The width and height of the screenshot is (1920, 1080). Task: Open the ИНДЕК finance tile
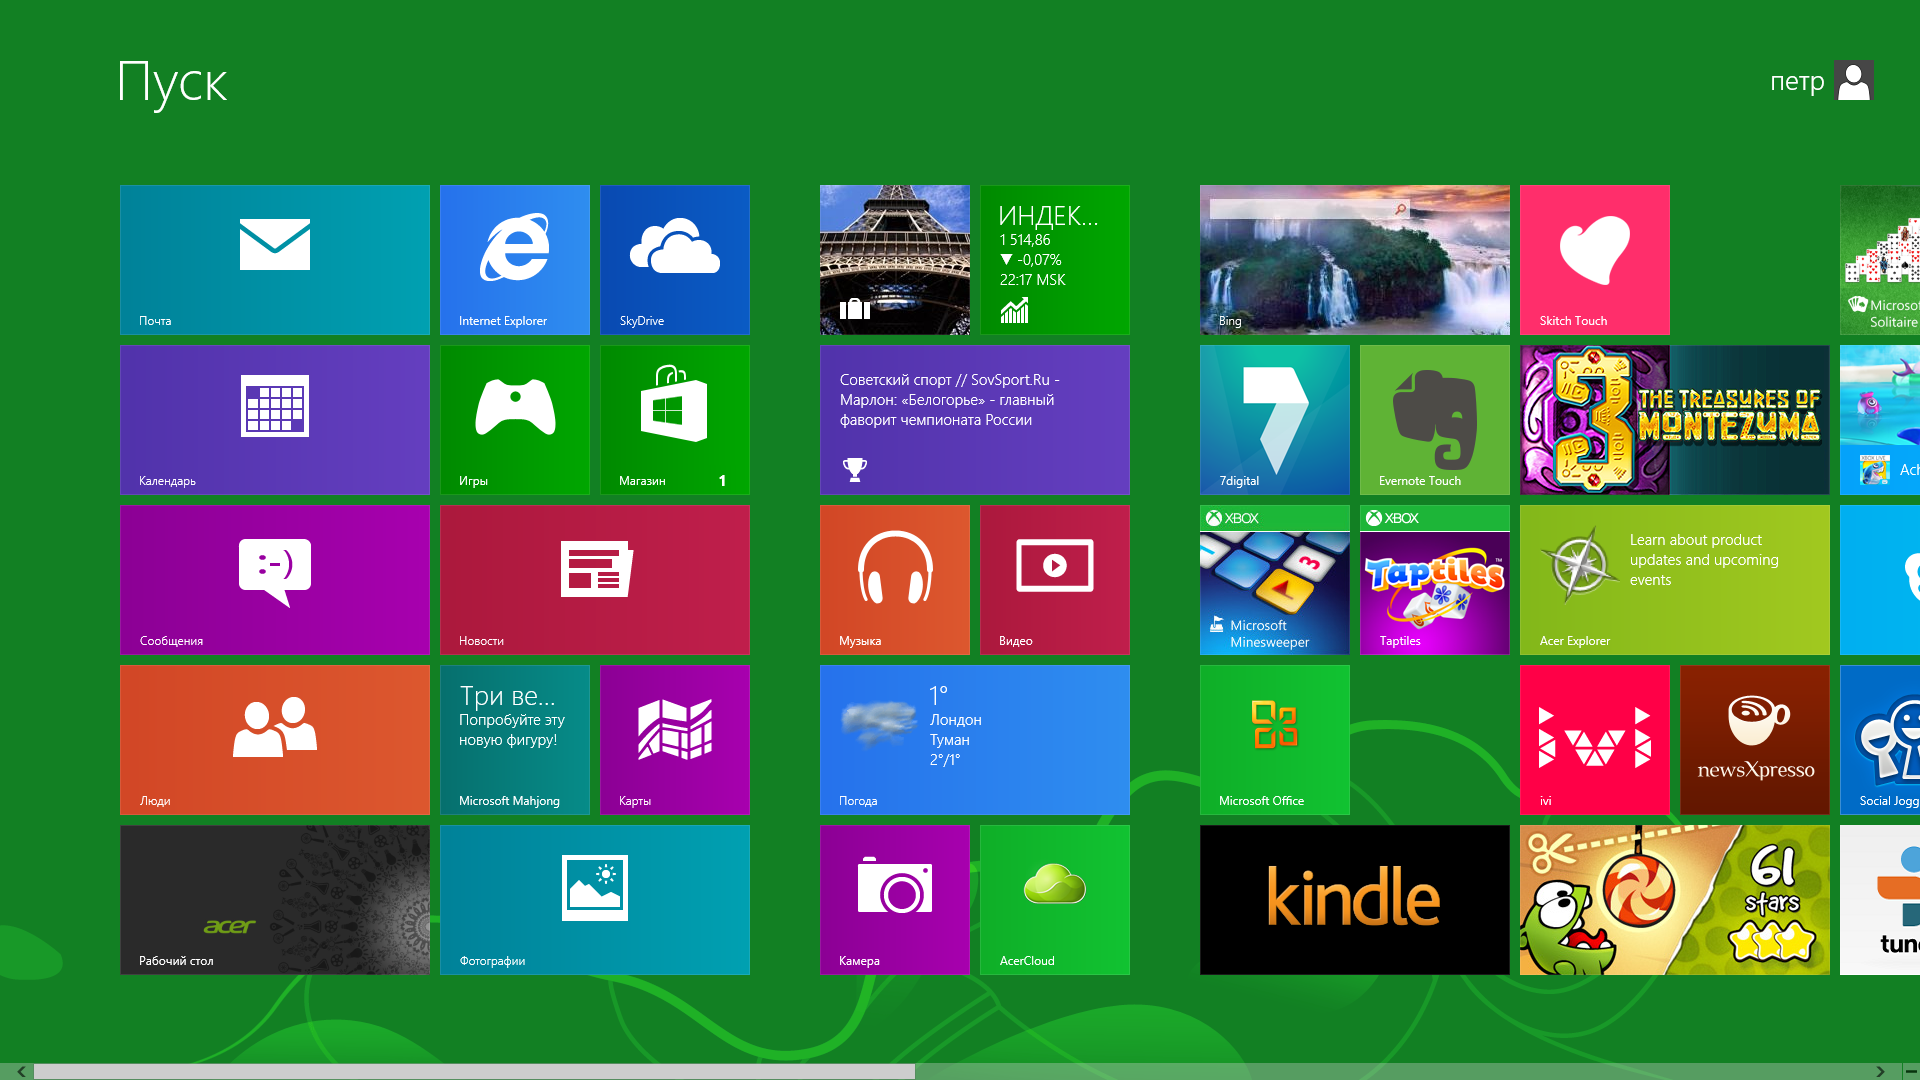pos(1055,260)
